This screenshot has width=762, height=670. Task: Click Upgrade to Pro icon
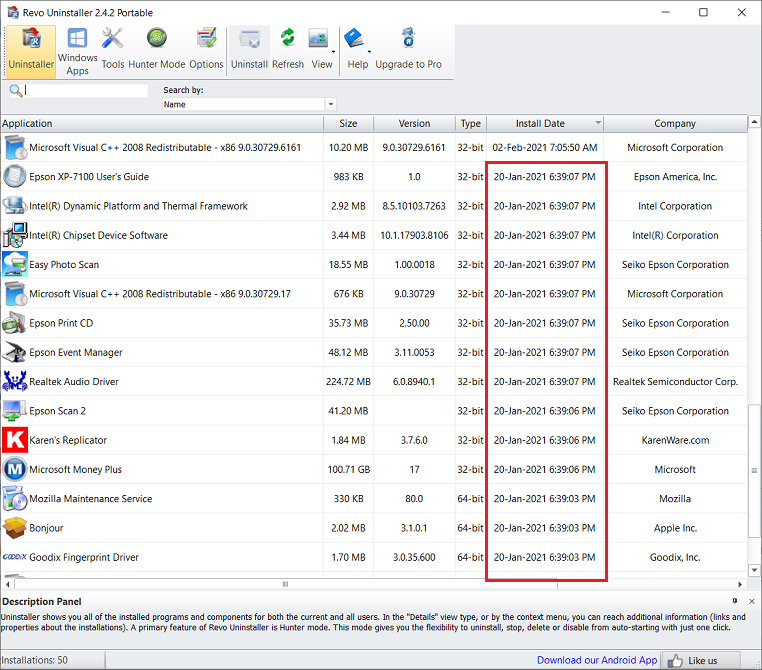pos(408,50)
